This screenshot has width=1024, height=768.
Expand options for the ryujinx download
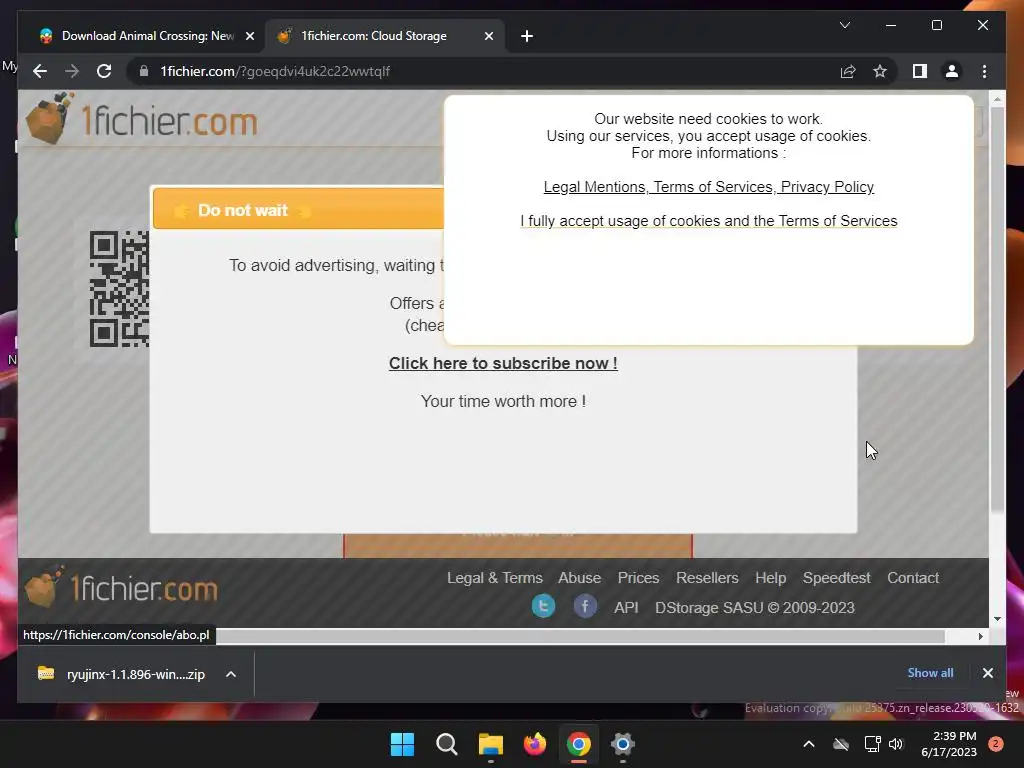pyautogui.click(x=231, y=674)
